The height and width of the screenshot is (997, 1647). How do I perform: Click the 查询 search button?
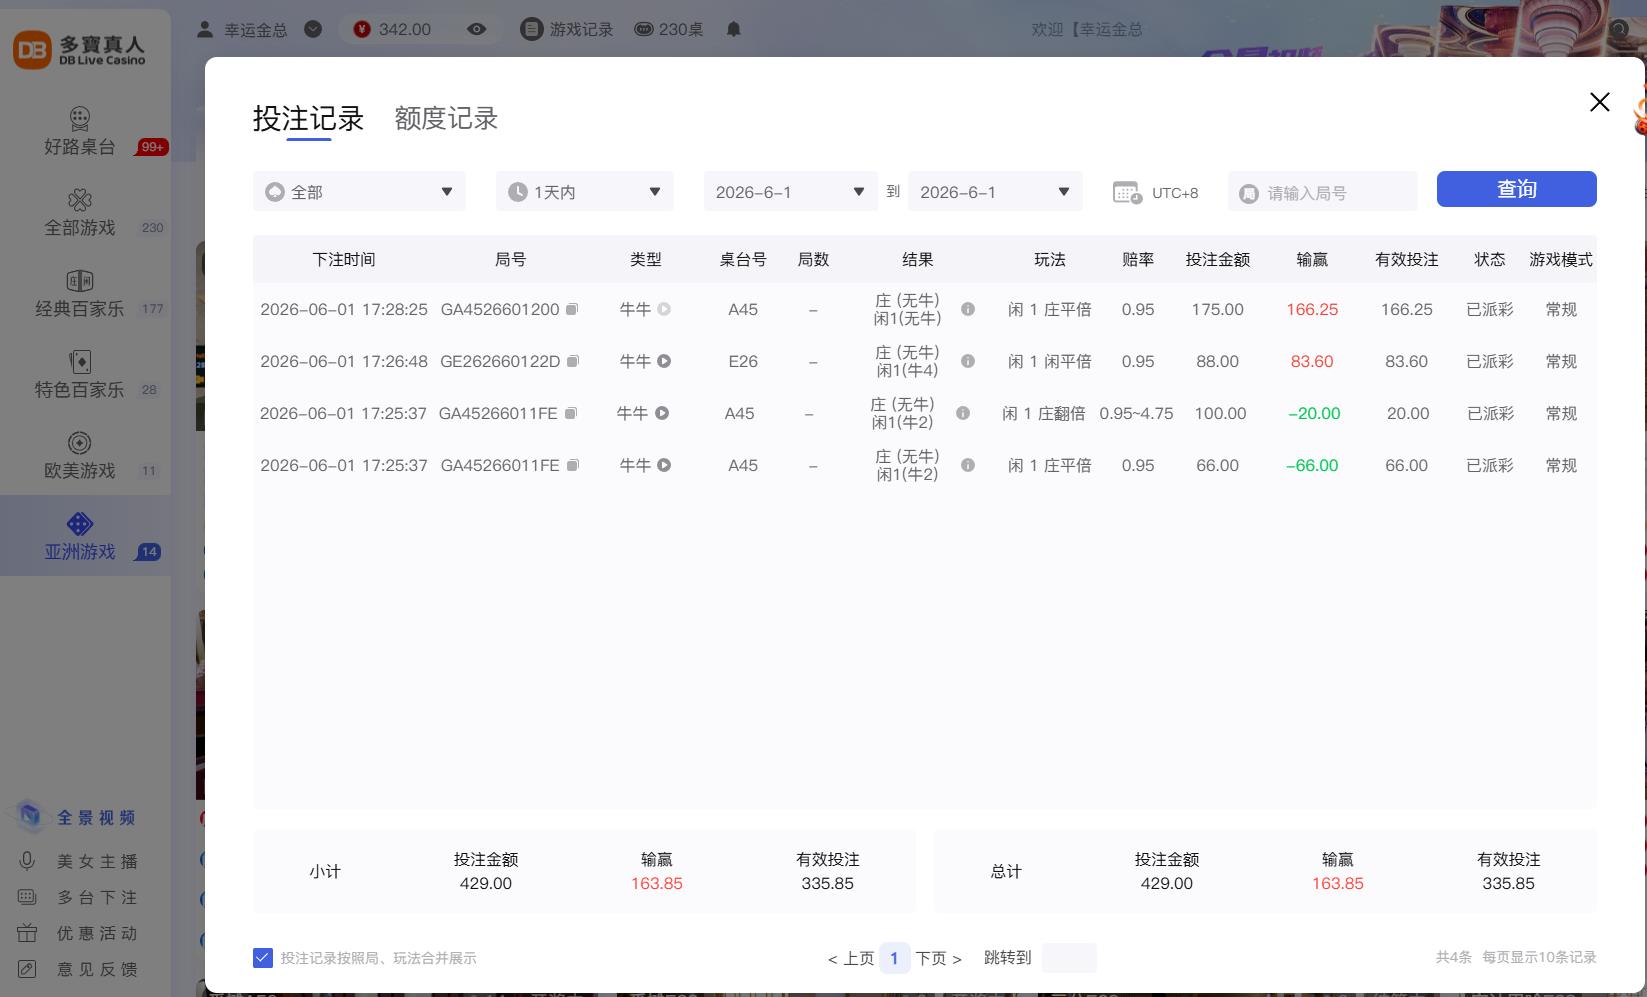pyautogui.click(x=1517, y=189)
